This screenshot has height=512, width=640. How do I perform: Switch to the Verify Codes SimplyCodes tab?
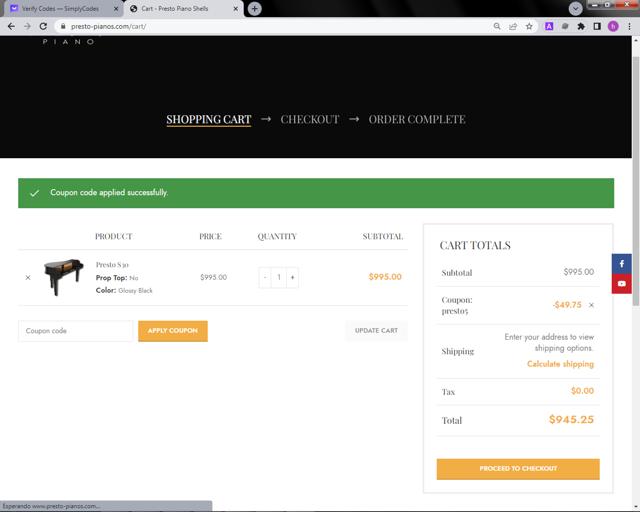pyautogui.click(x=61, y=9)
